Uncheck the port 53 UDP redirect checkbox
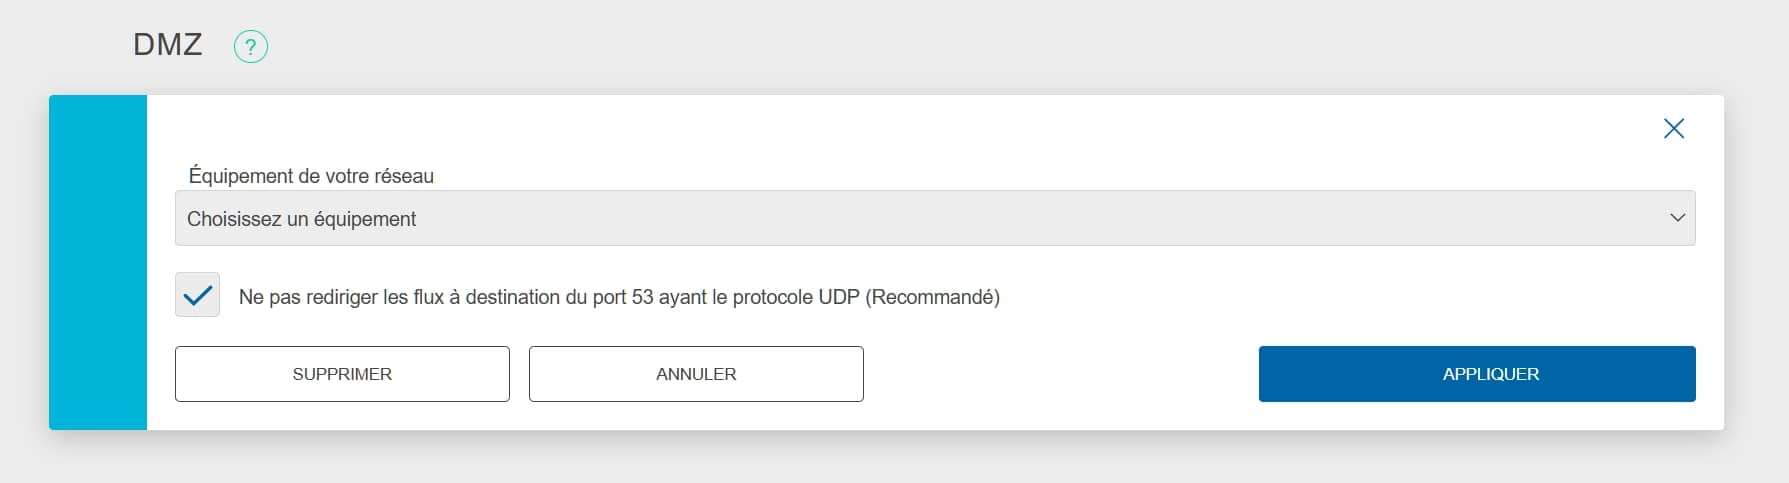The width and height of the screenshot is (1789, 483). [x=197, y=295]
